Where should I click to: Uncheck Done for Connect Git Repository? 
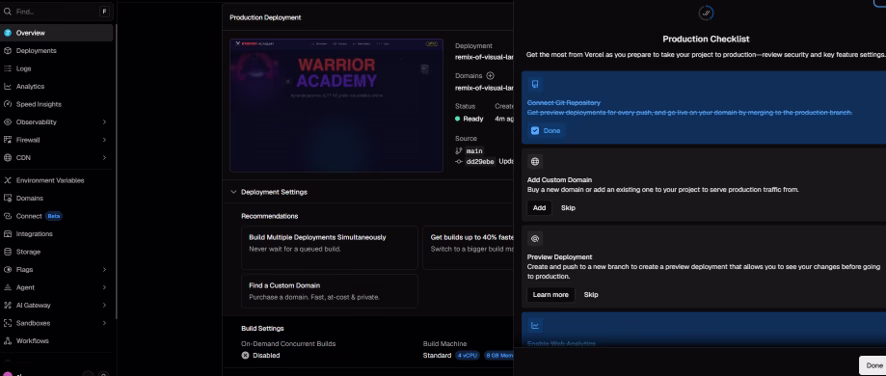pos(535,131)
